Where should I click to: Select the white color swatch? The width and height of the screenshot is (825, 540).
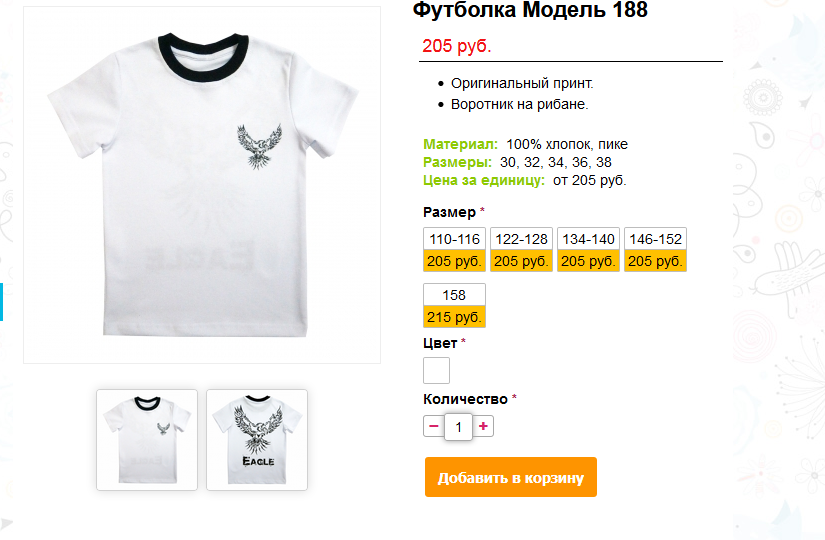436,371
